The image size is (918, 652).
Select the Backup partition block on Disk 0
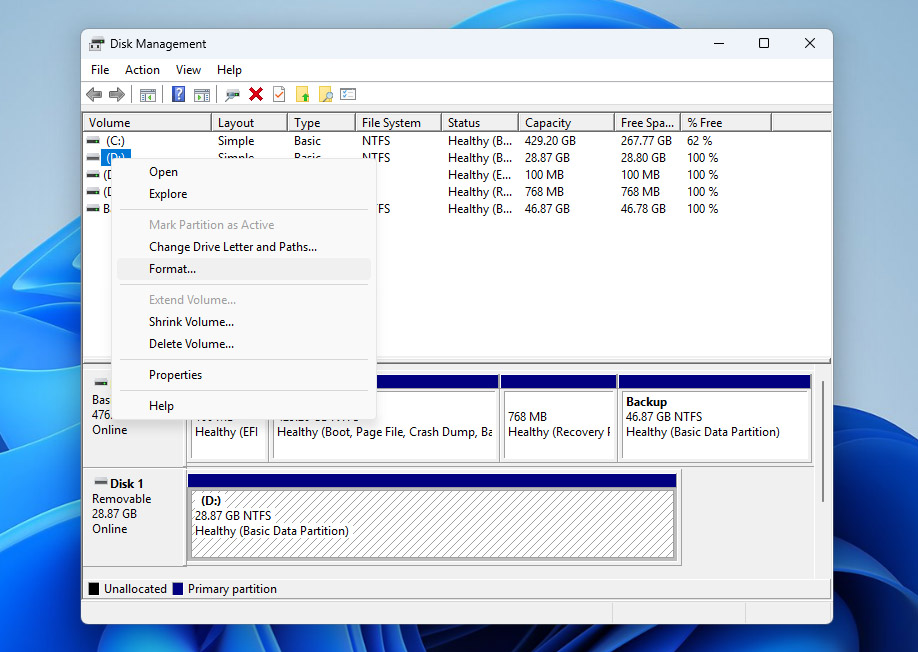click(715, 418)
